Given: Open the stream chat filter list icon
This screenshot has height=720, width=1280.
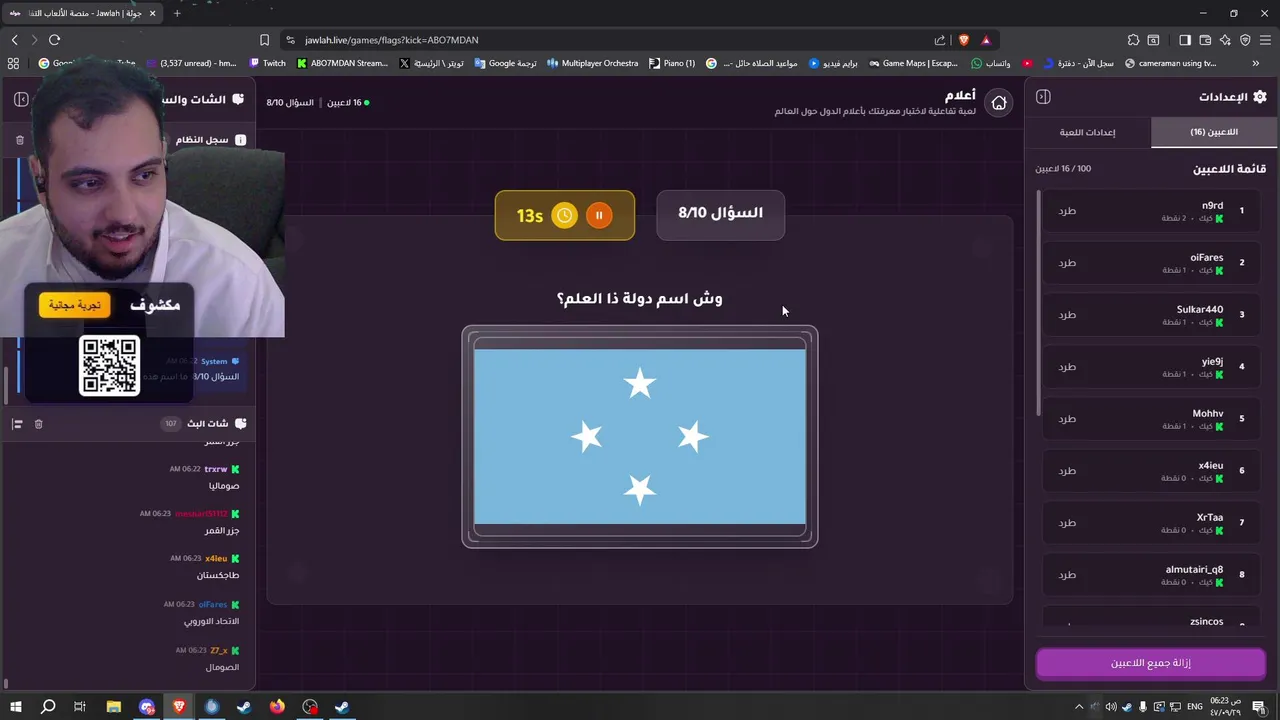Looking at the screenshot, I should (x=17, y=424).
